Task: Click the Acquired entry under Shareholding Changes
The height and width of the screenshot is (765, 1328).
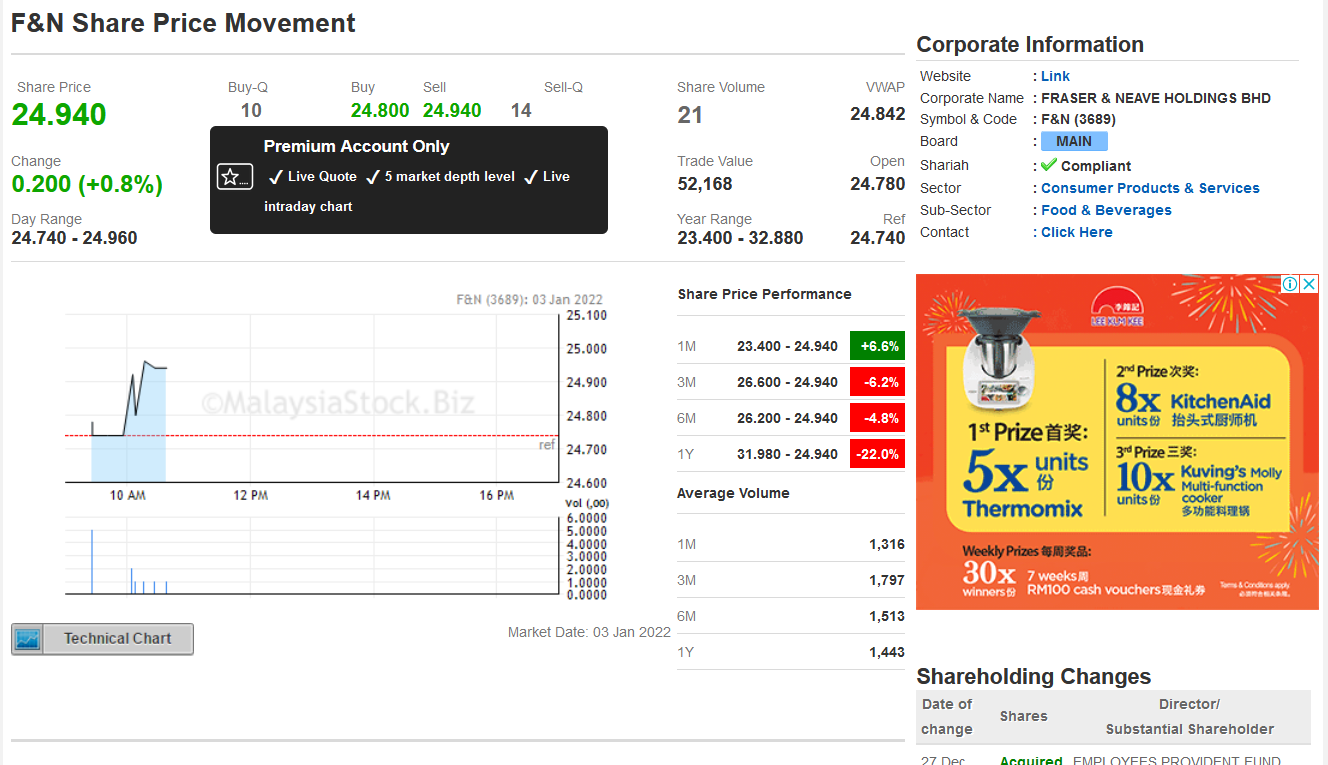Action: click(1031, 760)
